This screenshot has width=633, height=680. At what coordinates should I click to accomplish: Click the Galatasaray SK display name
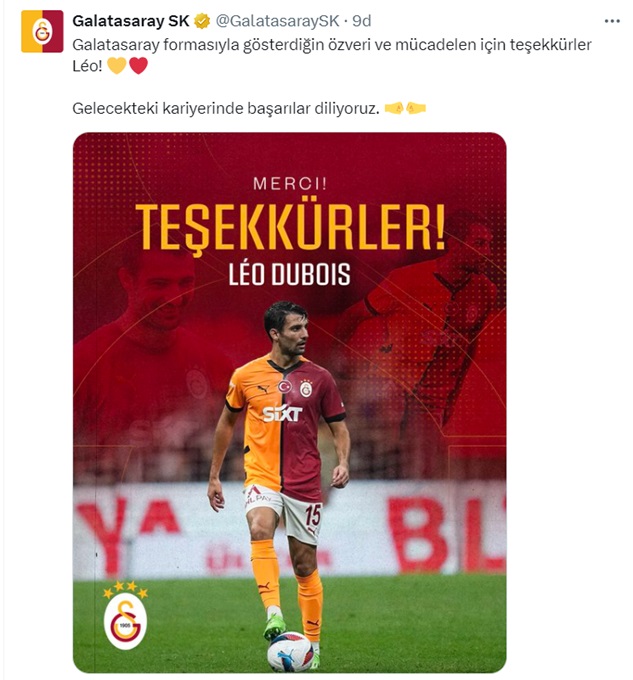click(131, 21)
